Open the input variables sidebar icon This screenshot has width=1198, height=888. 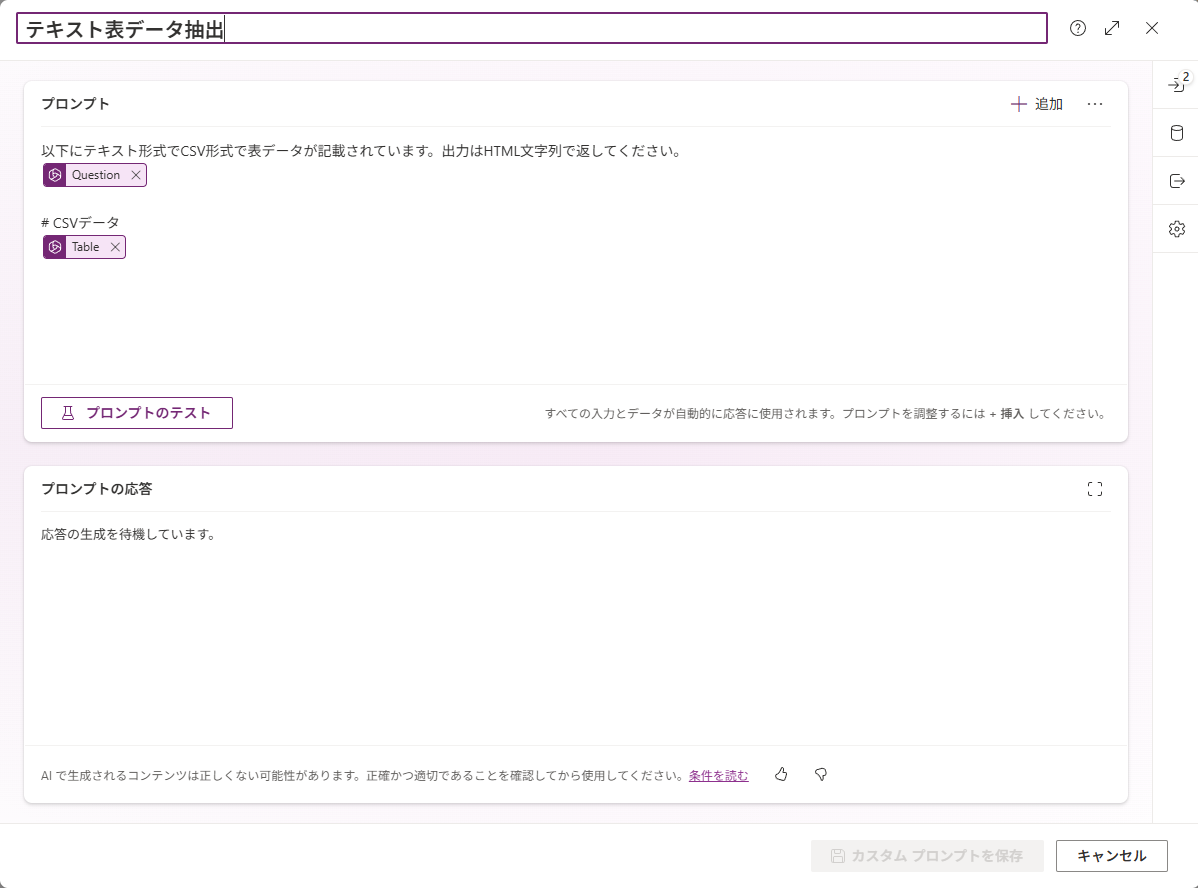tap(1177, 84)
